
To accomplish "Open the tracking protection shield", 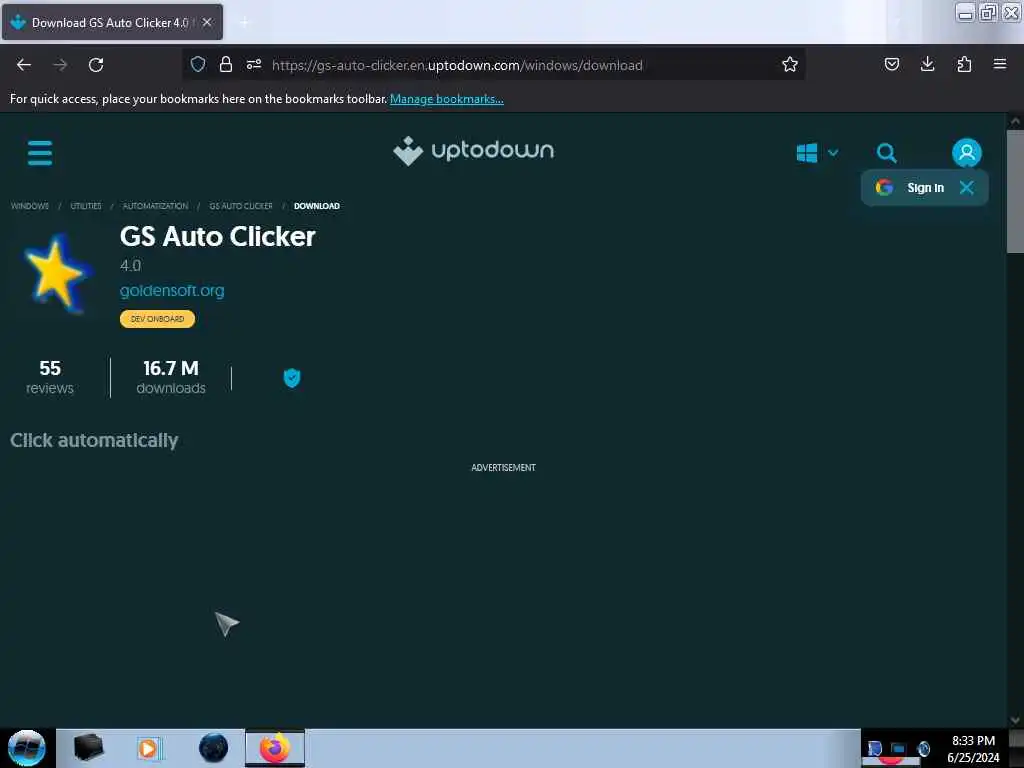I will (198, 64).
